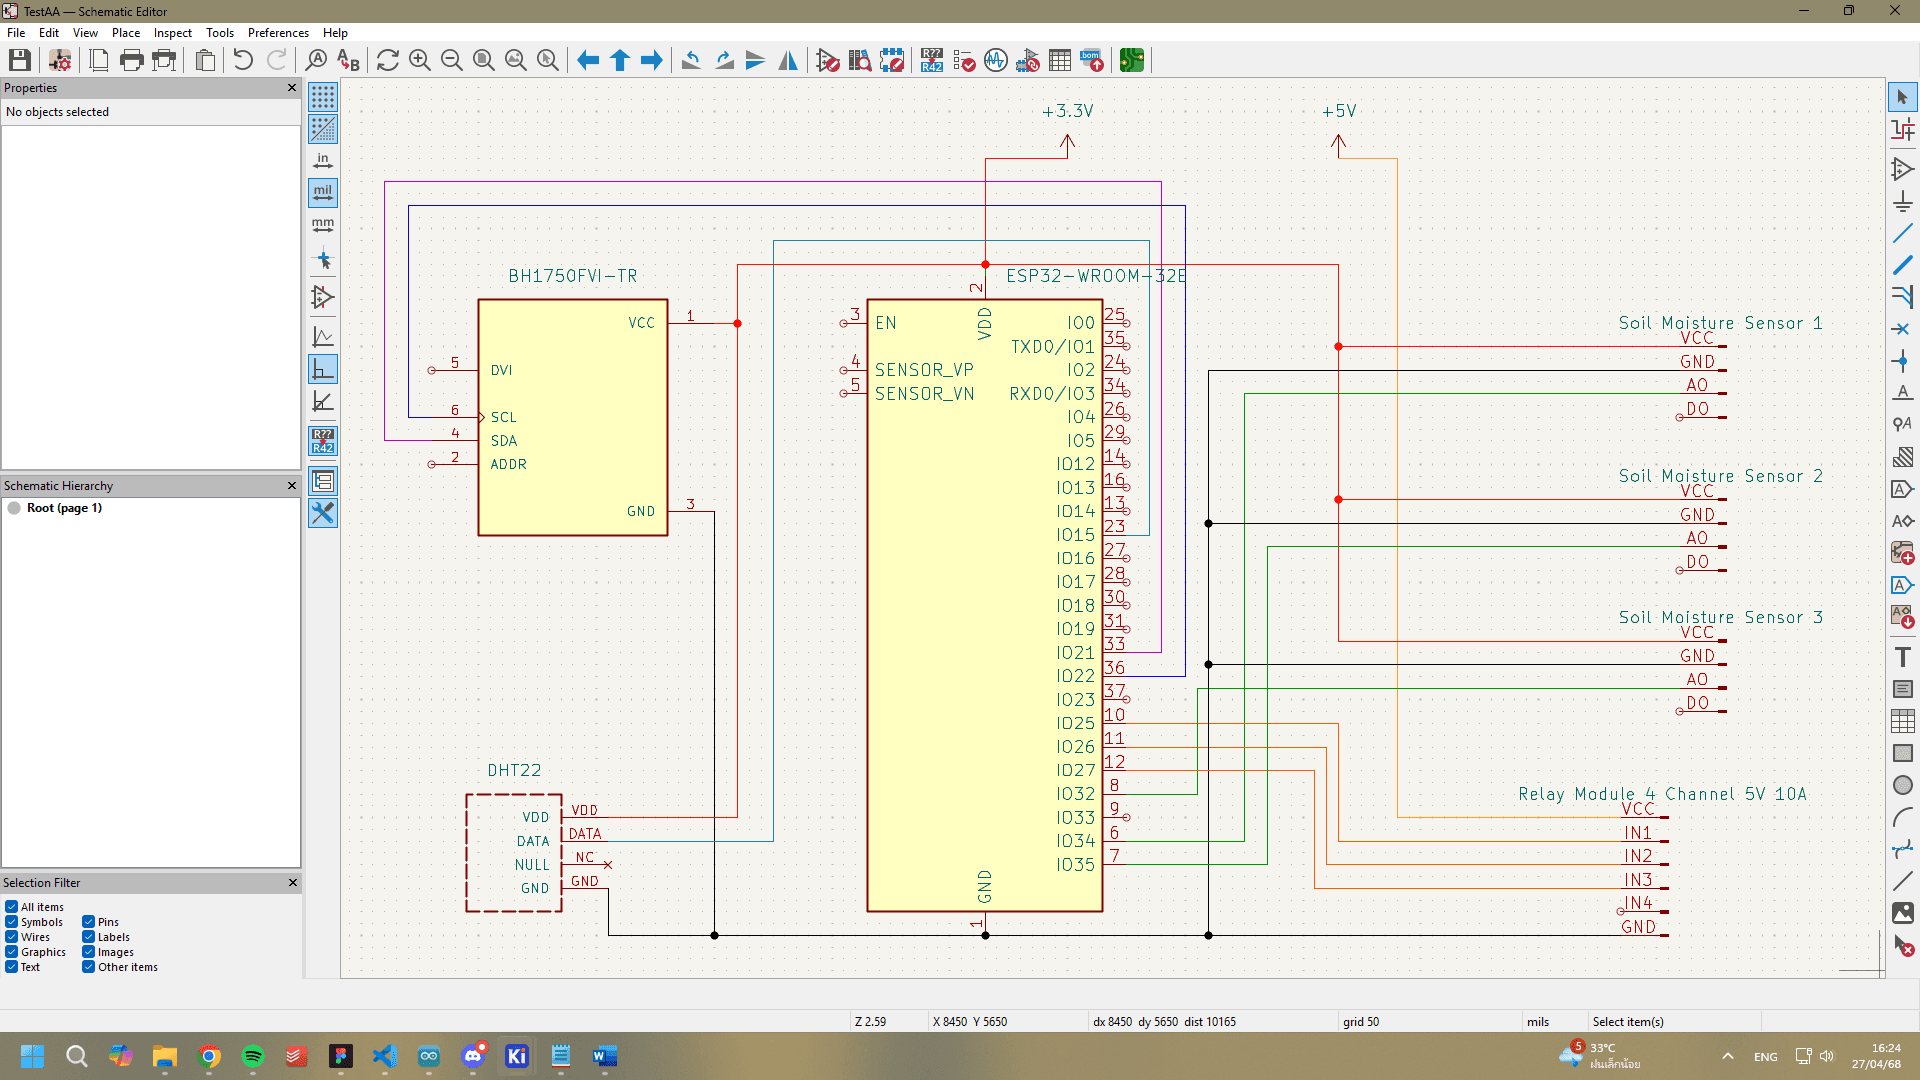Export the bill of materials
Viewport: 1920px width, 1080px height.
tap(1090, 60)
